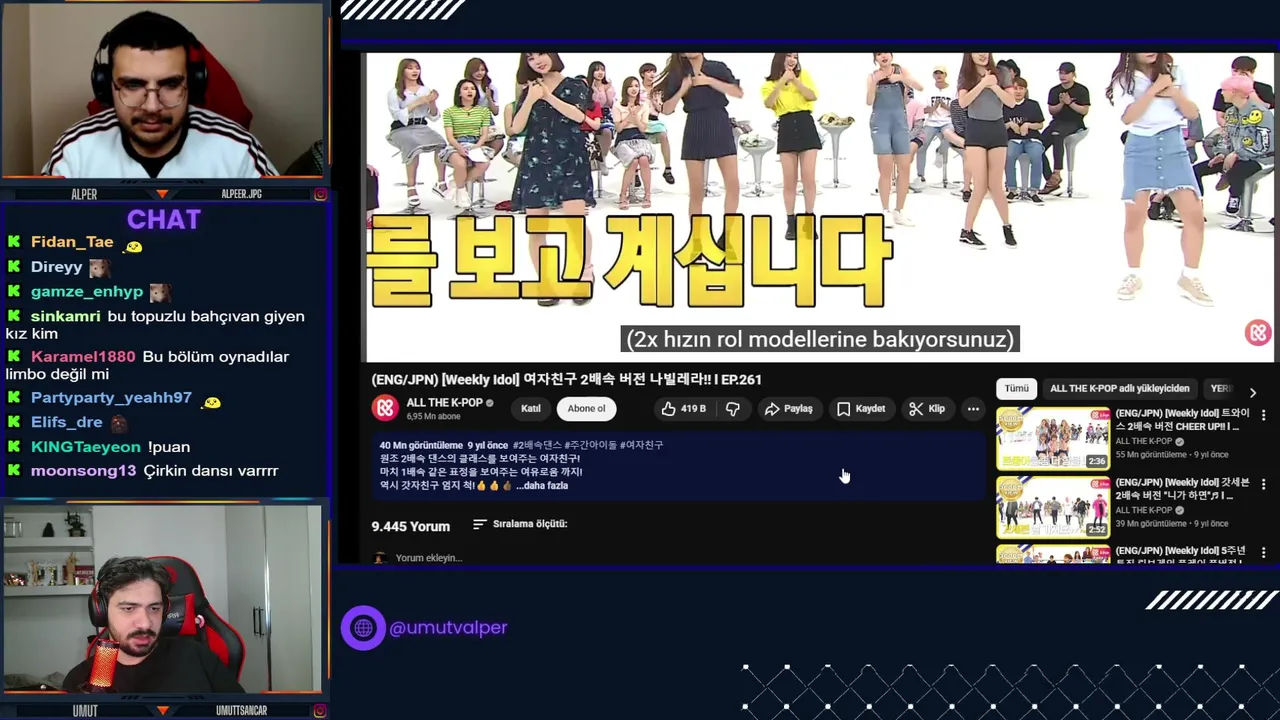Open the options menu for the CHEER UP video
This screenshot has height=720, width=1280.
[x=1263, y=415]
